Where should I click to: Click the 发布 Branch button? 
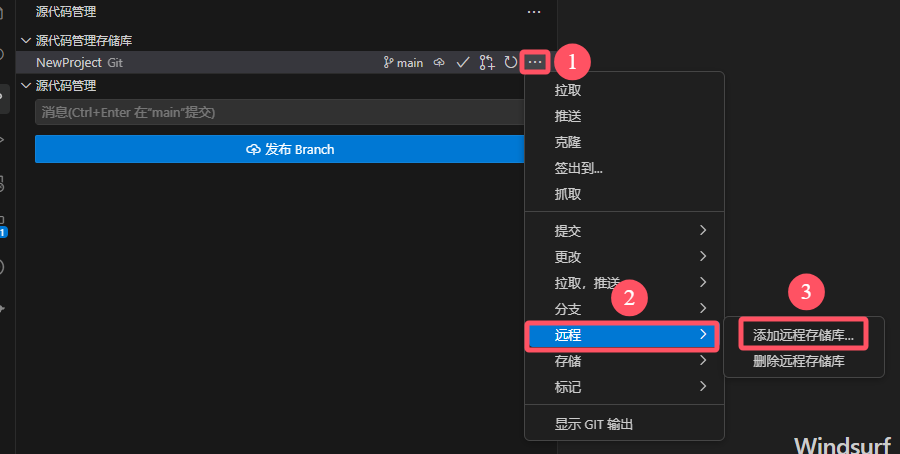pos(280,149)
